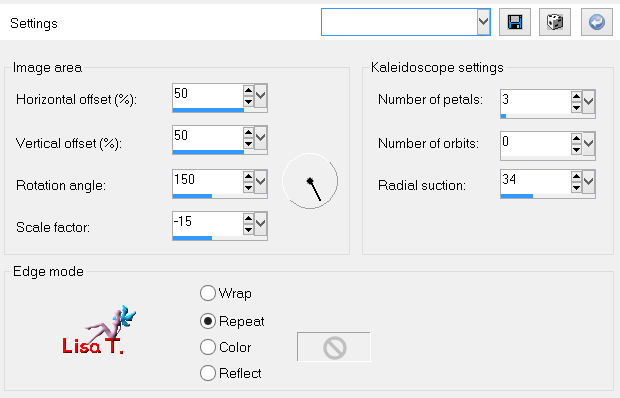Select the Wrap edge mode
This screenshot has width=620, height=398.
[208, 293]
